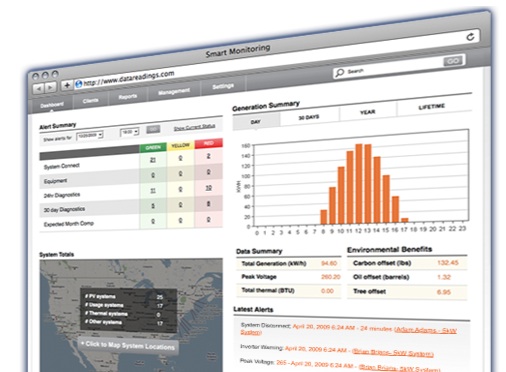Click the # Thermal systems map entry
This screenshot has width=506, height=372.
[x=106, y=314]
